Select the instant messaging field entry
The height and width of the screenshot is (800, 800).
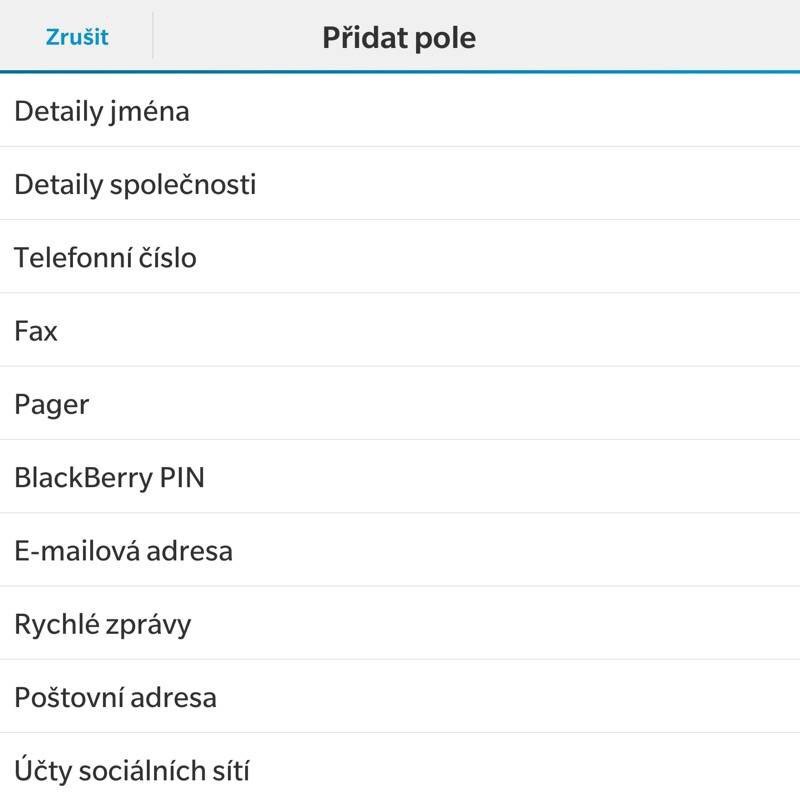pyautogui.click(x=400, y=623)
